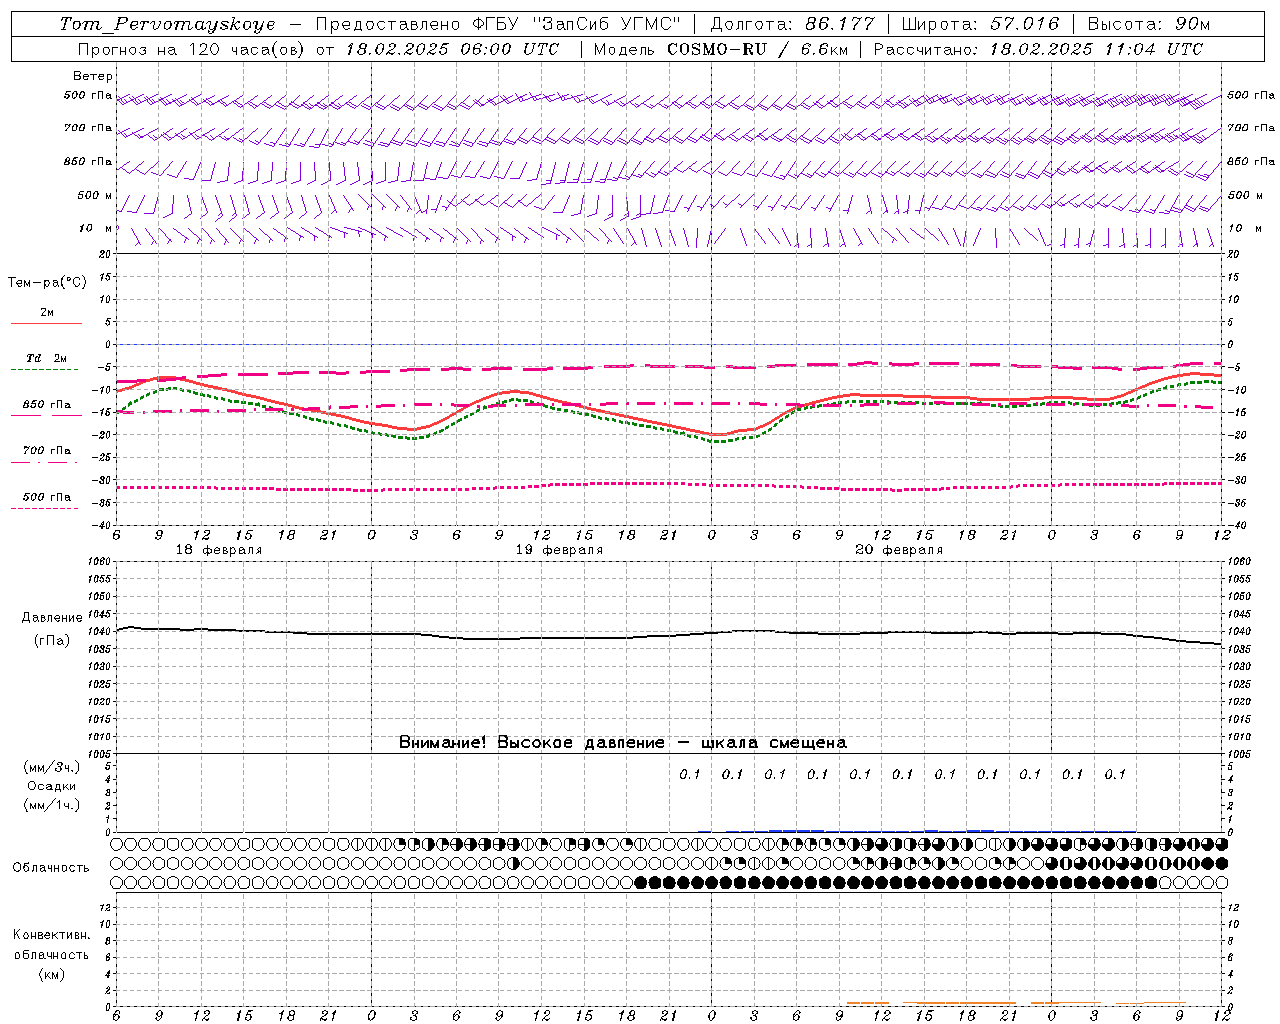Click the 'Прогноз на 120 часа(ов)' forecast text
This screenshot has width=1280, height=1024.
point(191,49)
